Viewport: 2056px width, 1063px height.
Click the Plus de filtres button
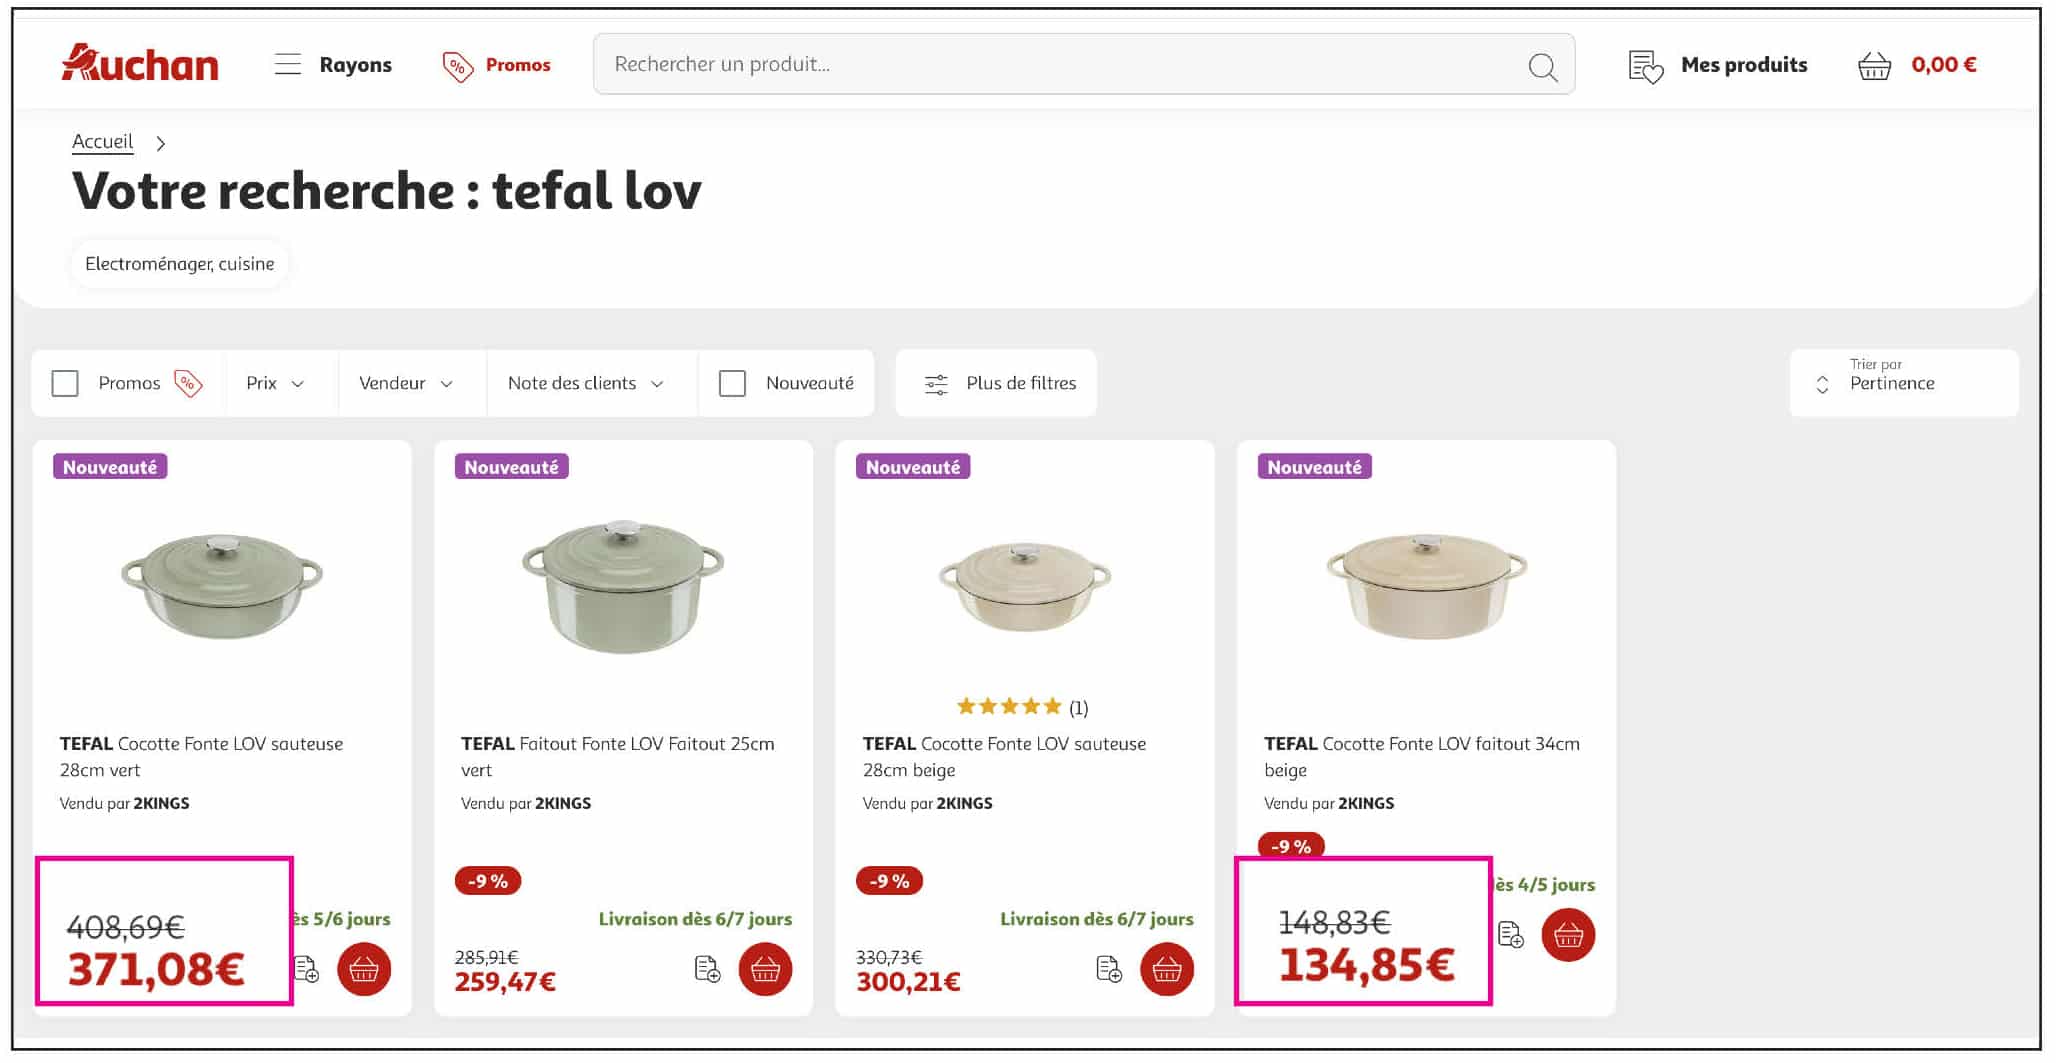point(1001,383)
